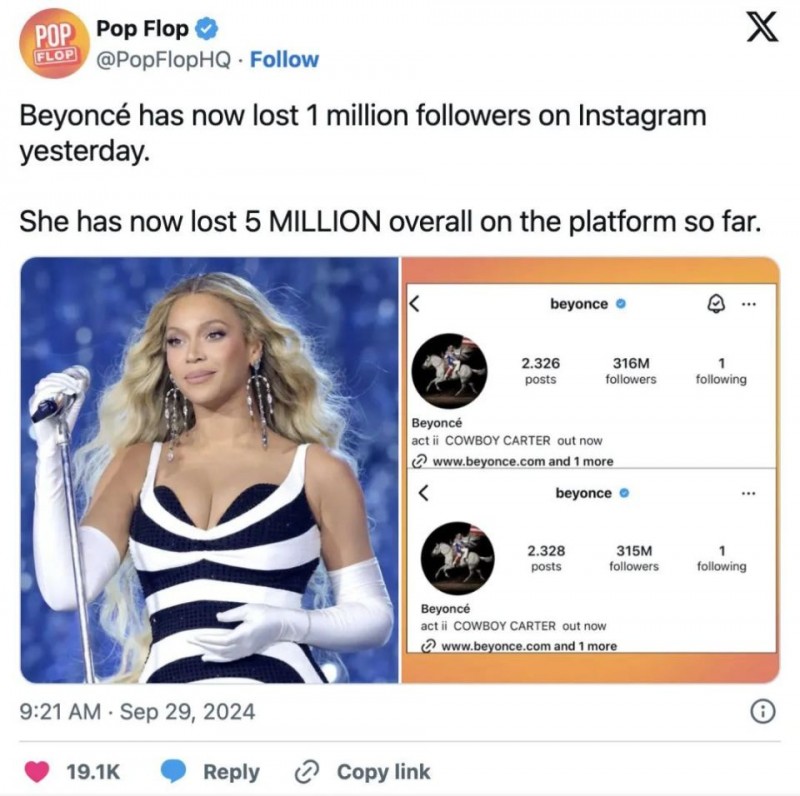Click the notification bell in top Instagram screenshot
Viewport: 800px width, 796px height.
pyautogui.click(x=715, y=304)
